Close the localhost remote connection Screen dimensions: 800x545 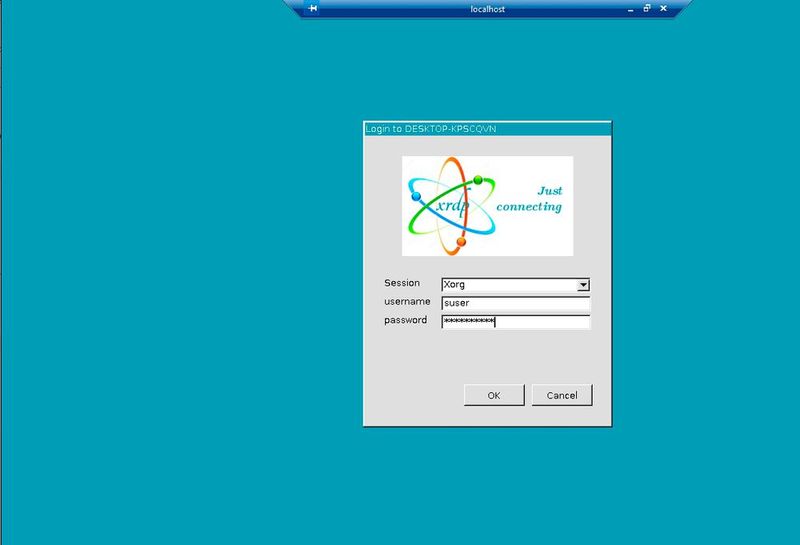click(x=663, y=8)
